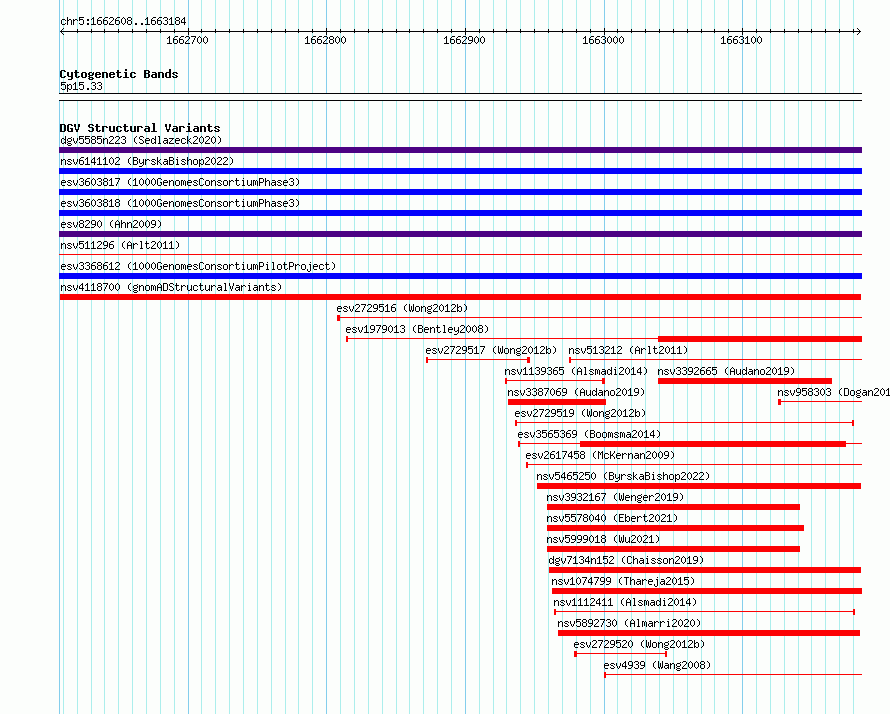
Task: Click ruler position 1662800
Action: (325, 40)
